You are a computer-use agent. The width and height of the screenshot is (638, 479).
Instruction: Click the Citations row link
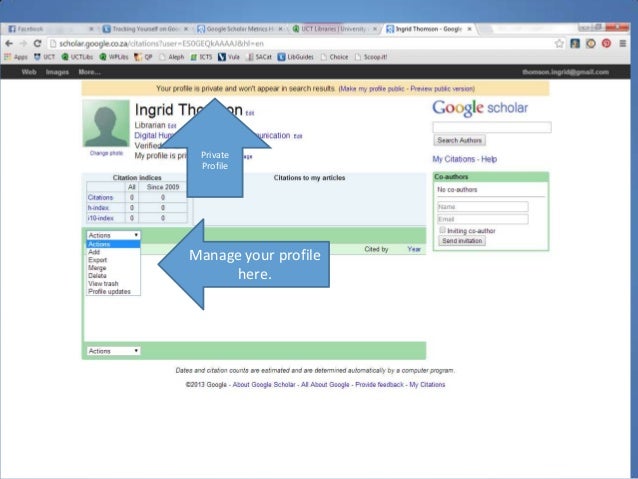click(x=100, y=197)
